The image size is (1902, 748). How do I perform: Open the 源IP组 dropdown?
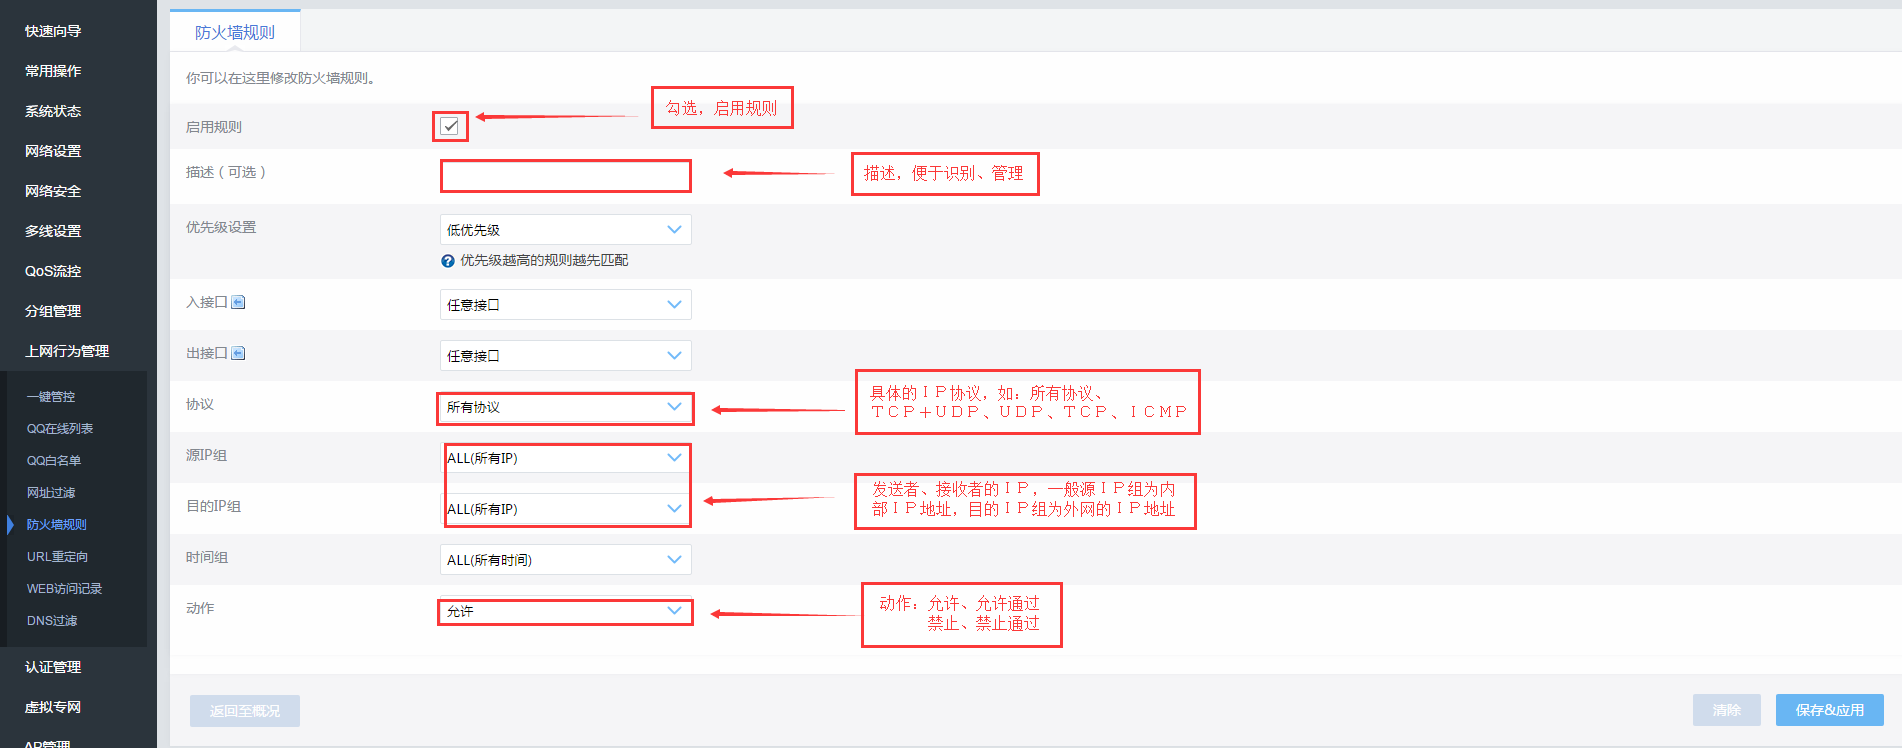point(565,458)
